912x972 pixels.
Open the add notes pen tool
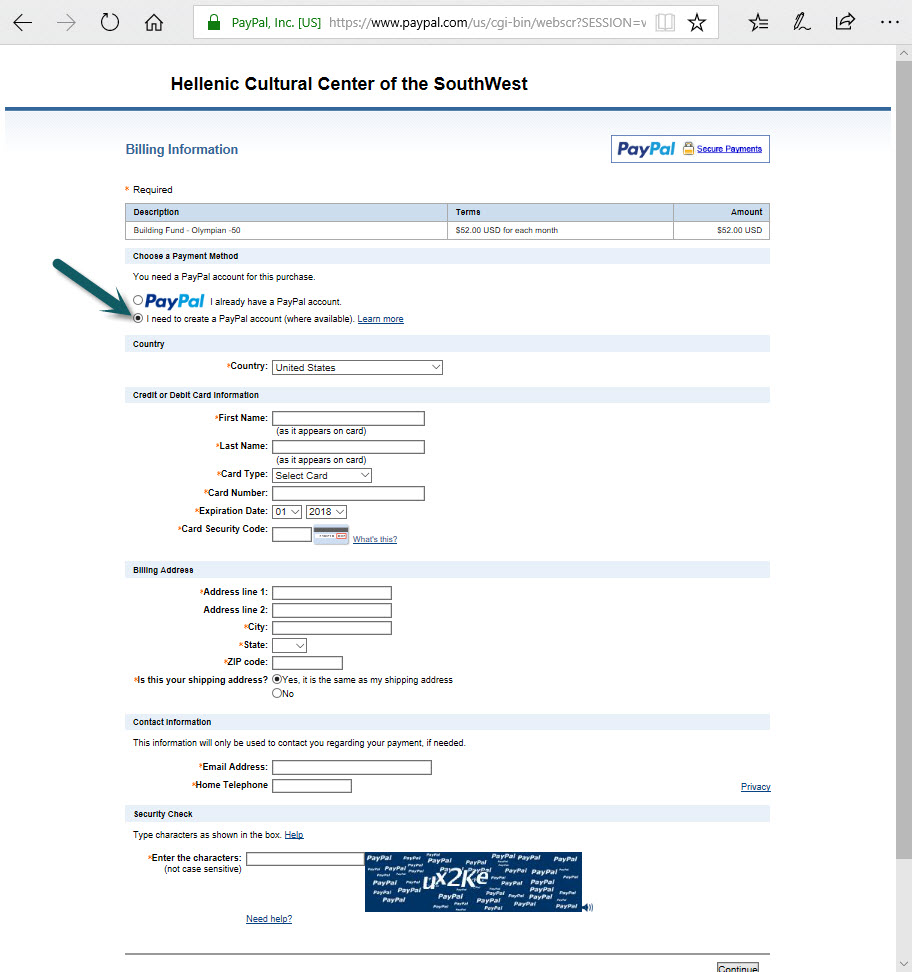801,23
